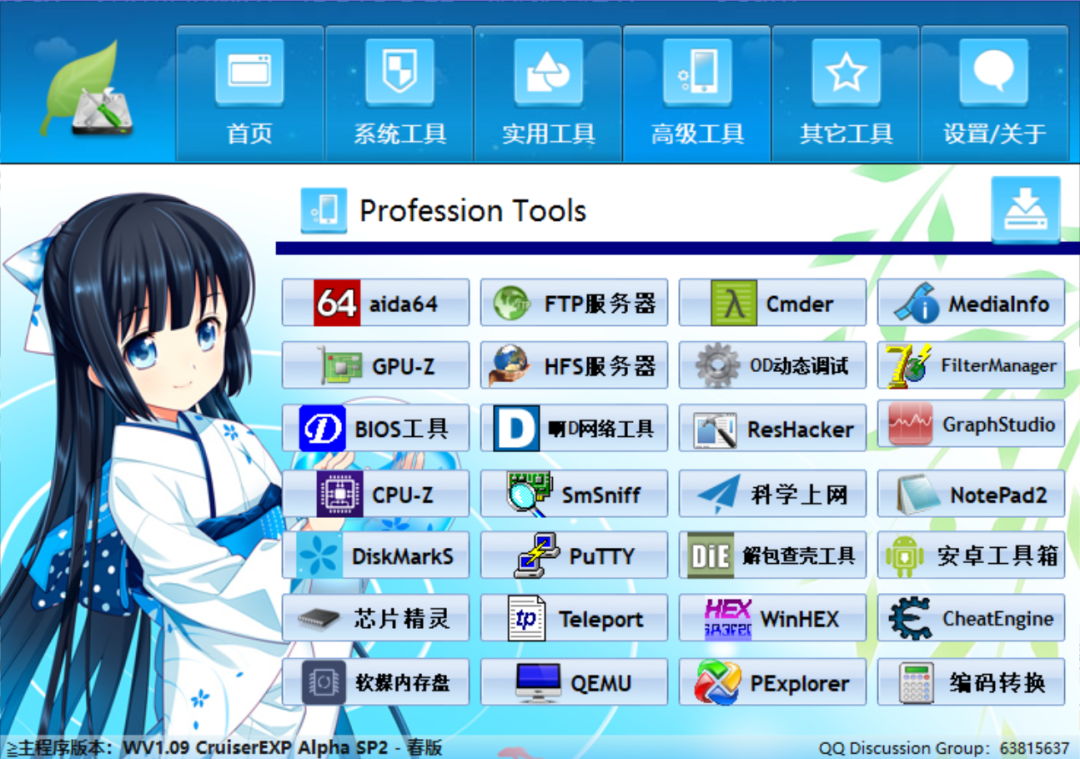Viewport: 1080px width, 759px height.
Task: Open FilterManager tool
Action: point(970,365)
